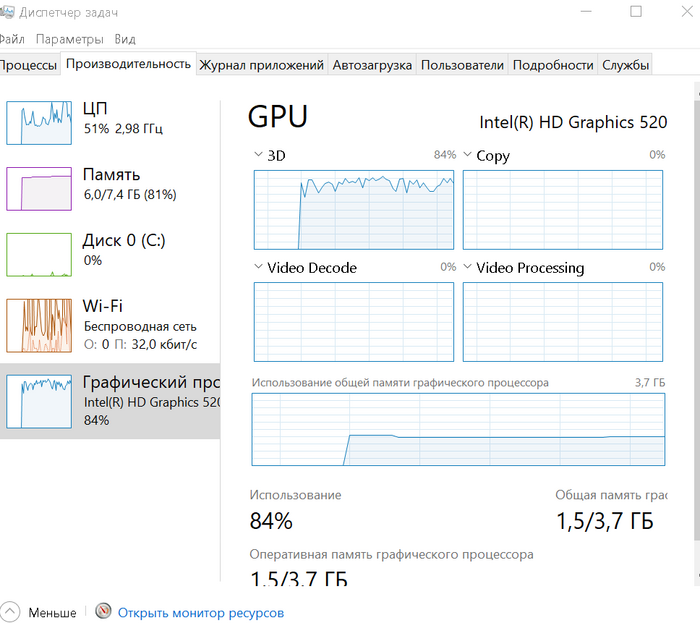Click the Resource Monitor icon at bottom
Image resolution: width=700 pixels, height=623 pixels.
click(x=103, y=611)
